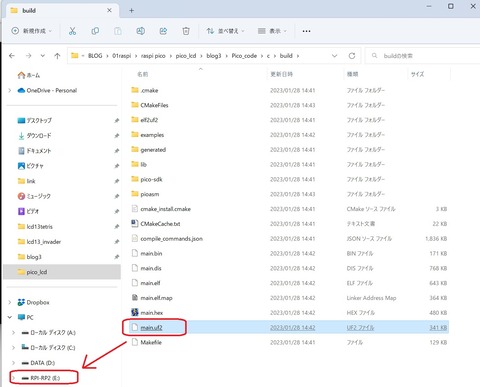
Task: Click the Delete trash can icon
Action: (186, 31)
